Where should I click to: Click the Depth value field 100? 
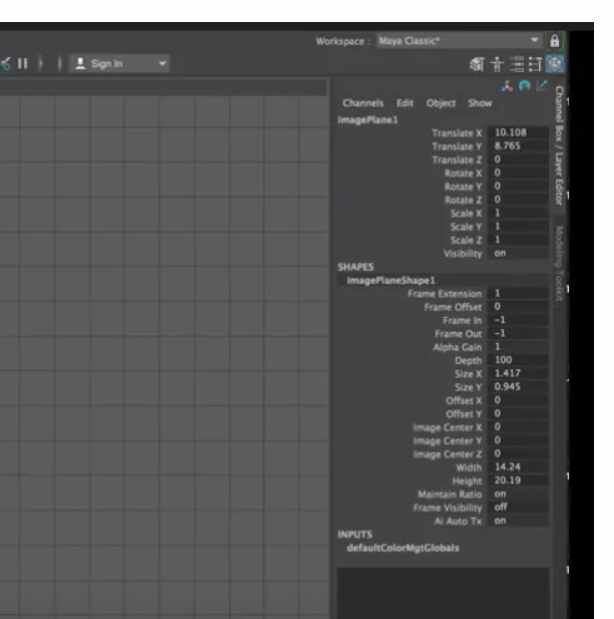518,360
